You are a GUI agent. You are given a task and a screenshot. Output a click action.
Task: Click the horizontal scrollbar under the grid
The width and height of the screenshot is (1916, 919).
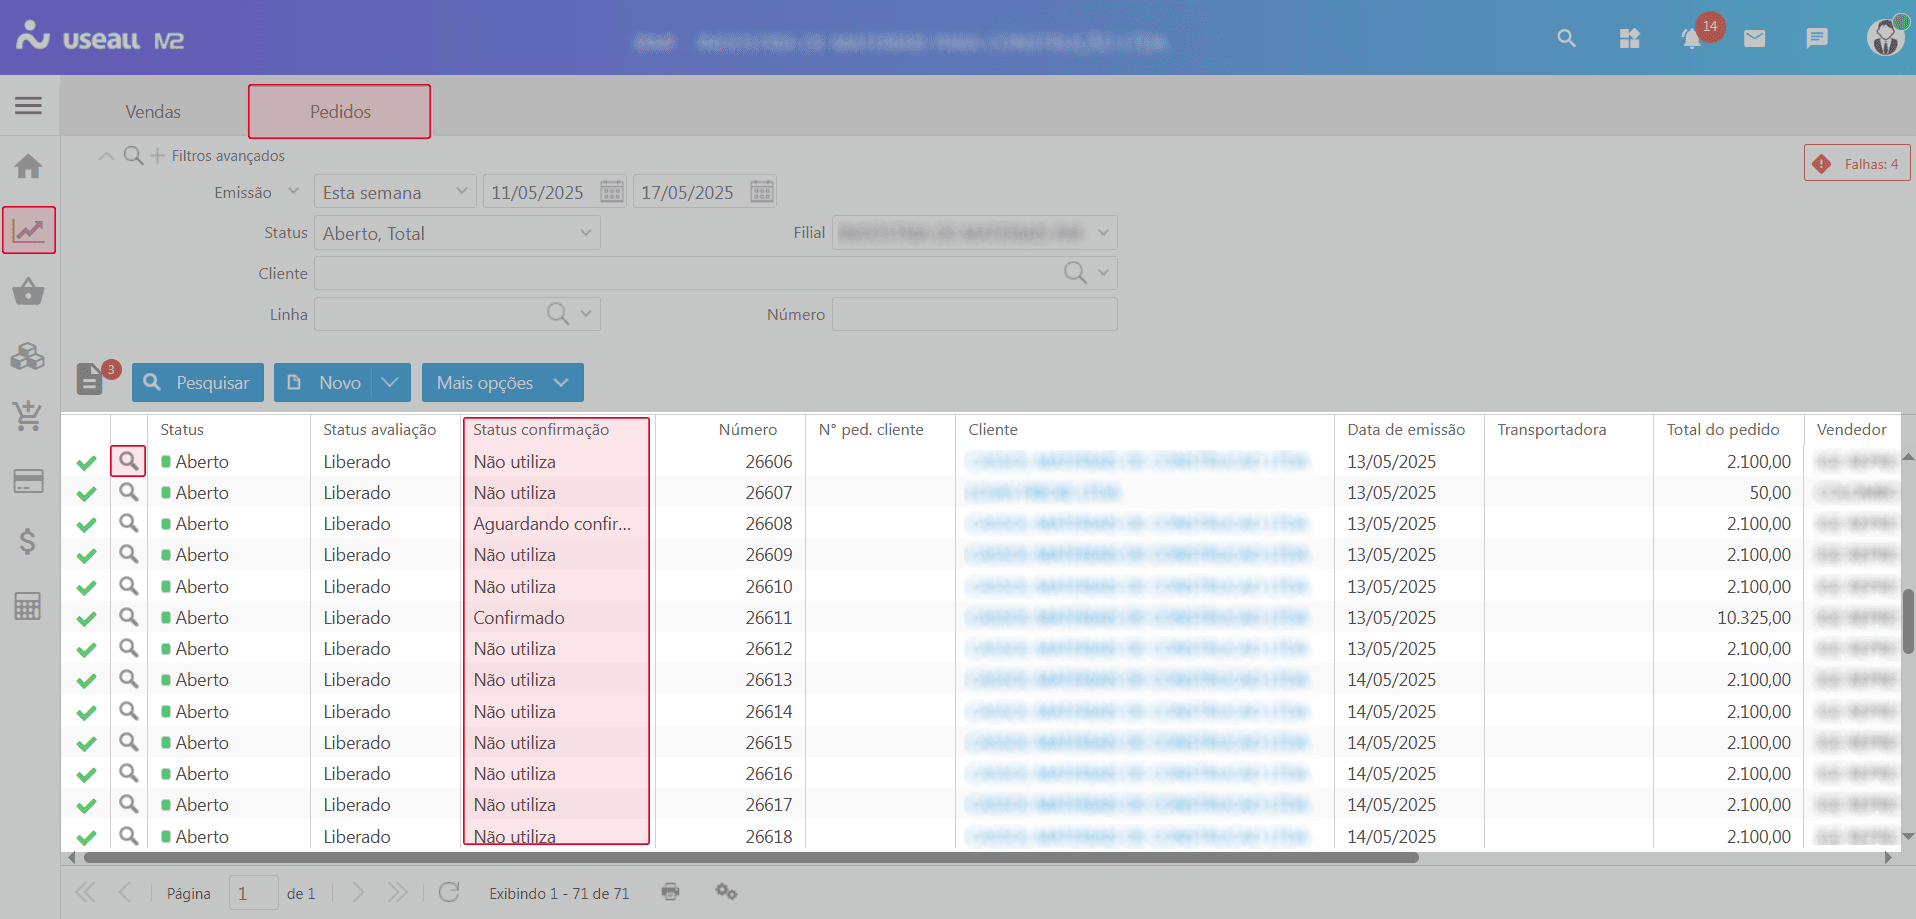[x=750, y=857]
